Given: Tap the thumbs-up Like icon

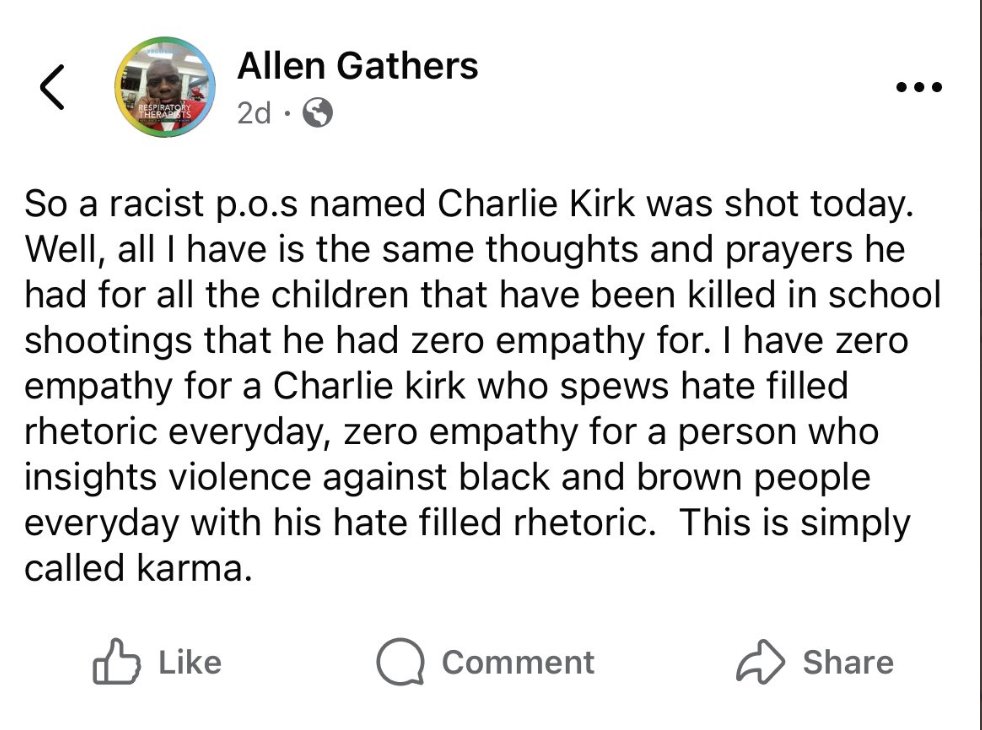Looking at the screenshot, I should [116, 661].
